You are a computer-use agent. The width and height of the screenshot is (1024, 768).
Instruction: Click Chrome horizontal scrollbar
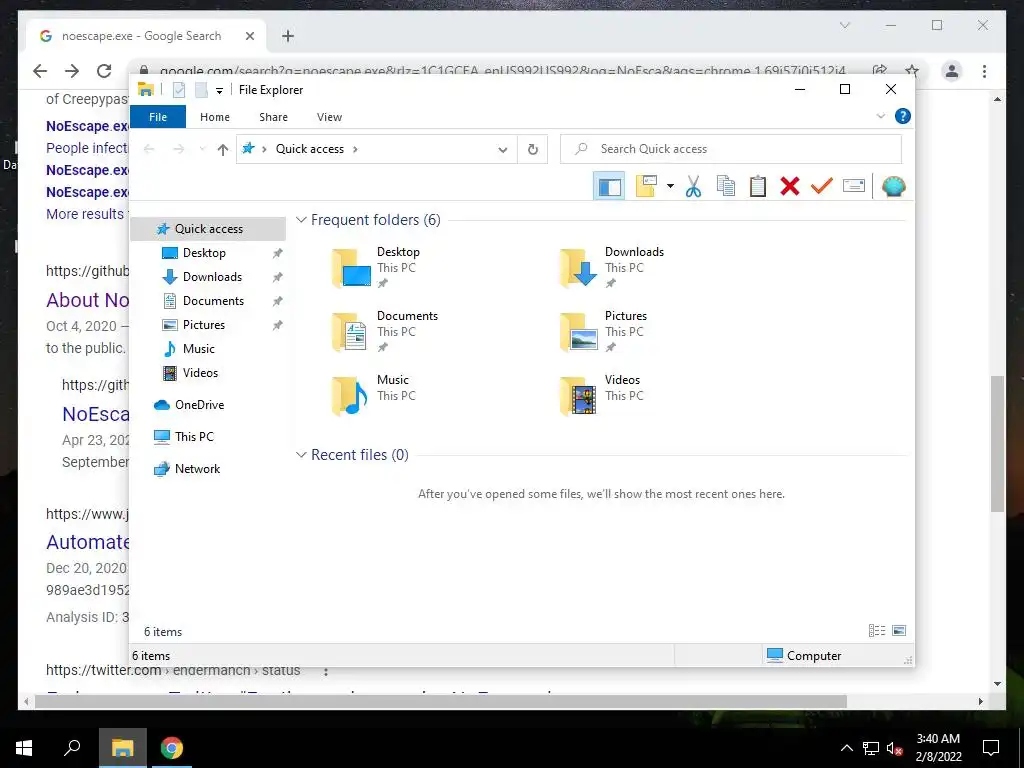(441, 701)
